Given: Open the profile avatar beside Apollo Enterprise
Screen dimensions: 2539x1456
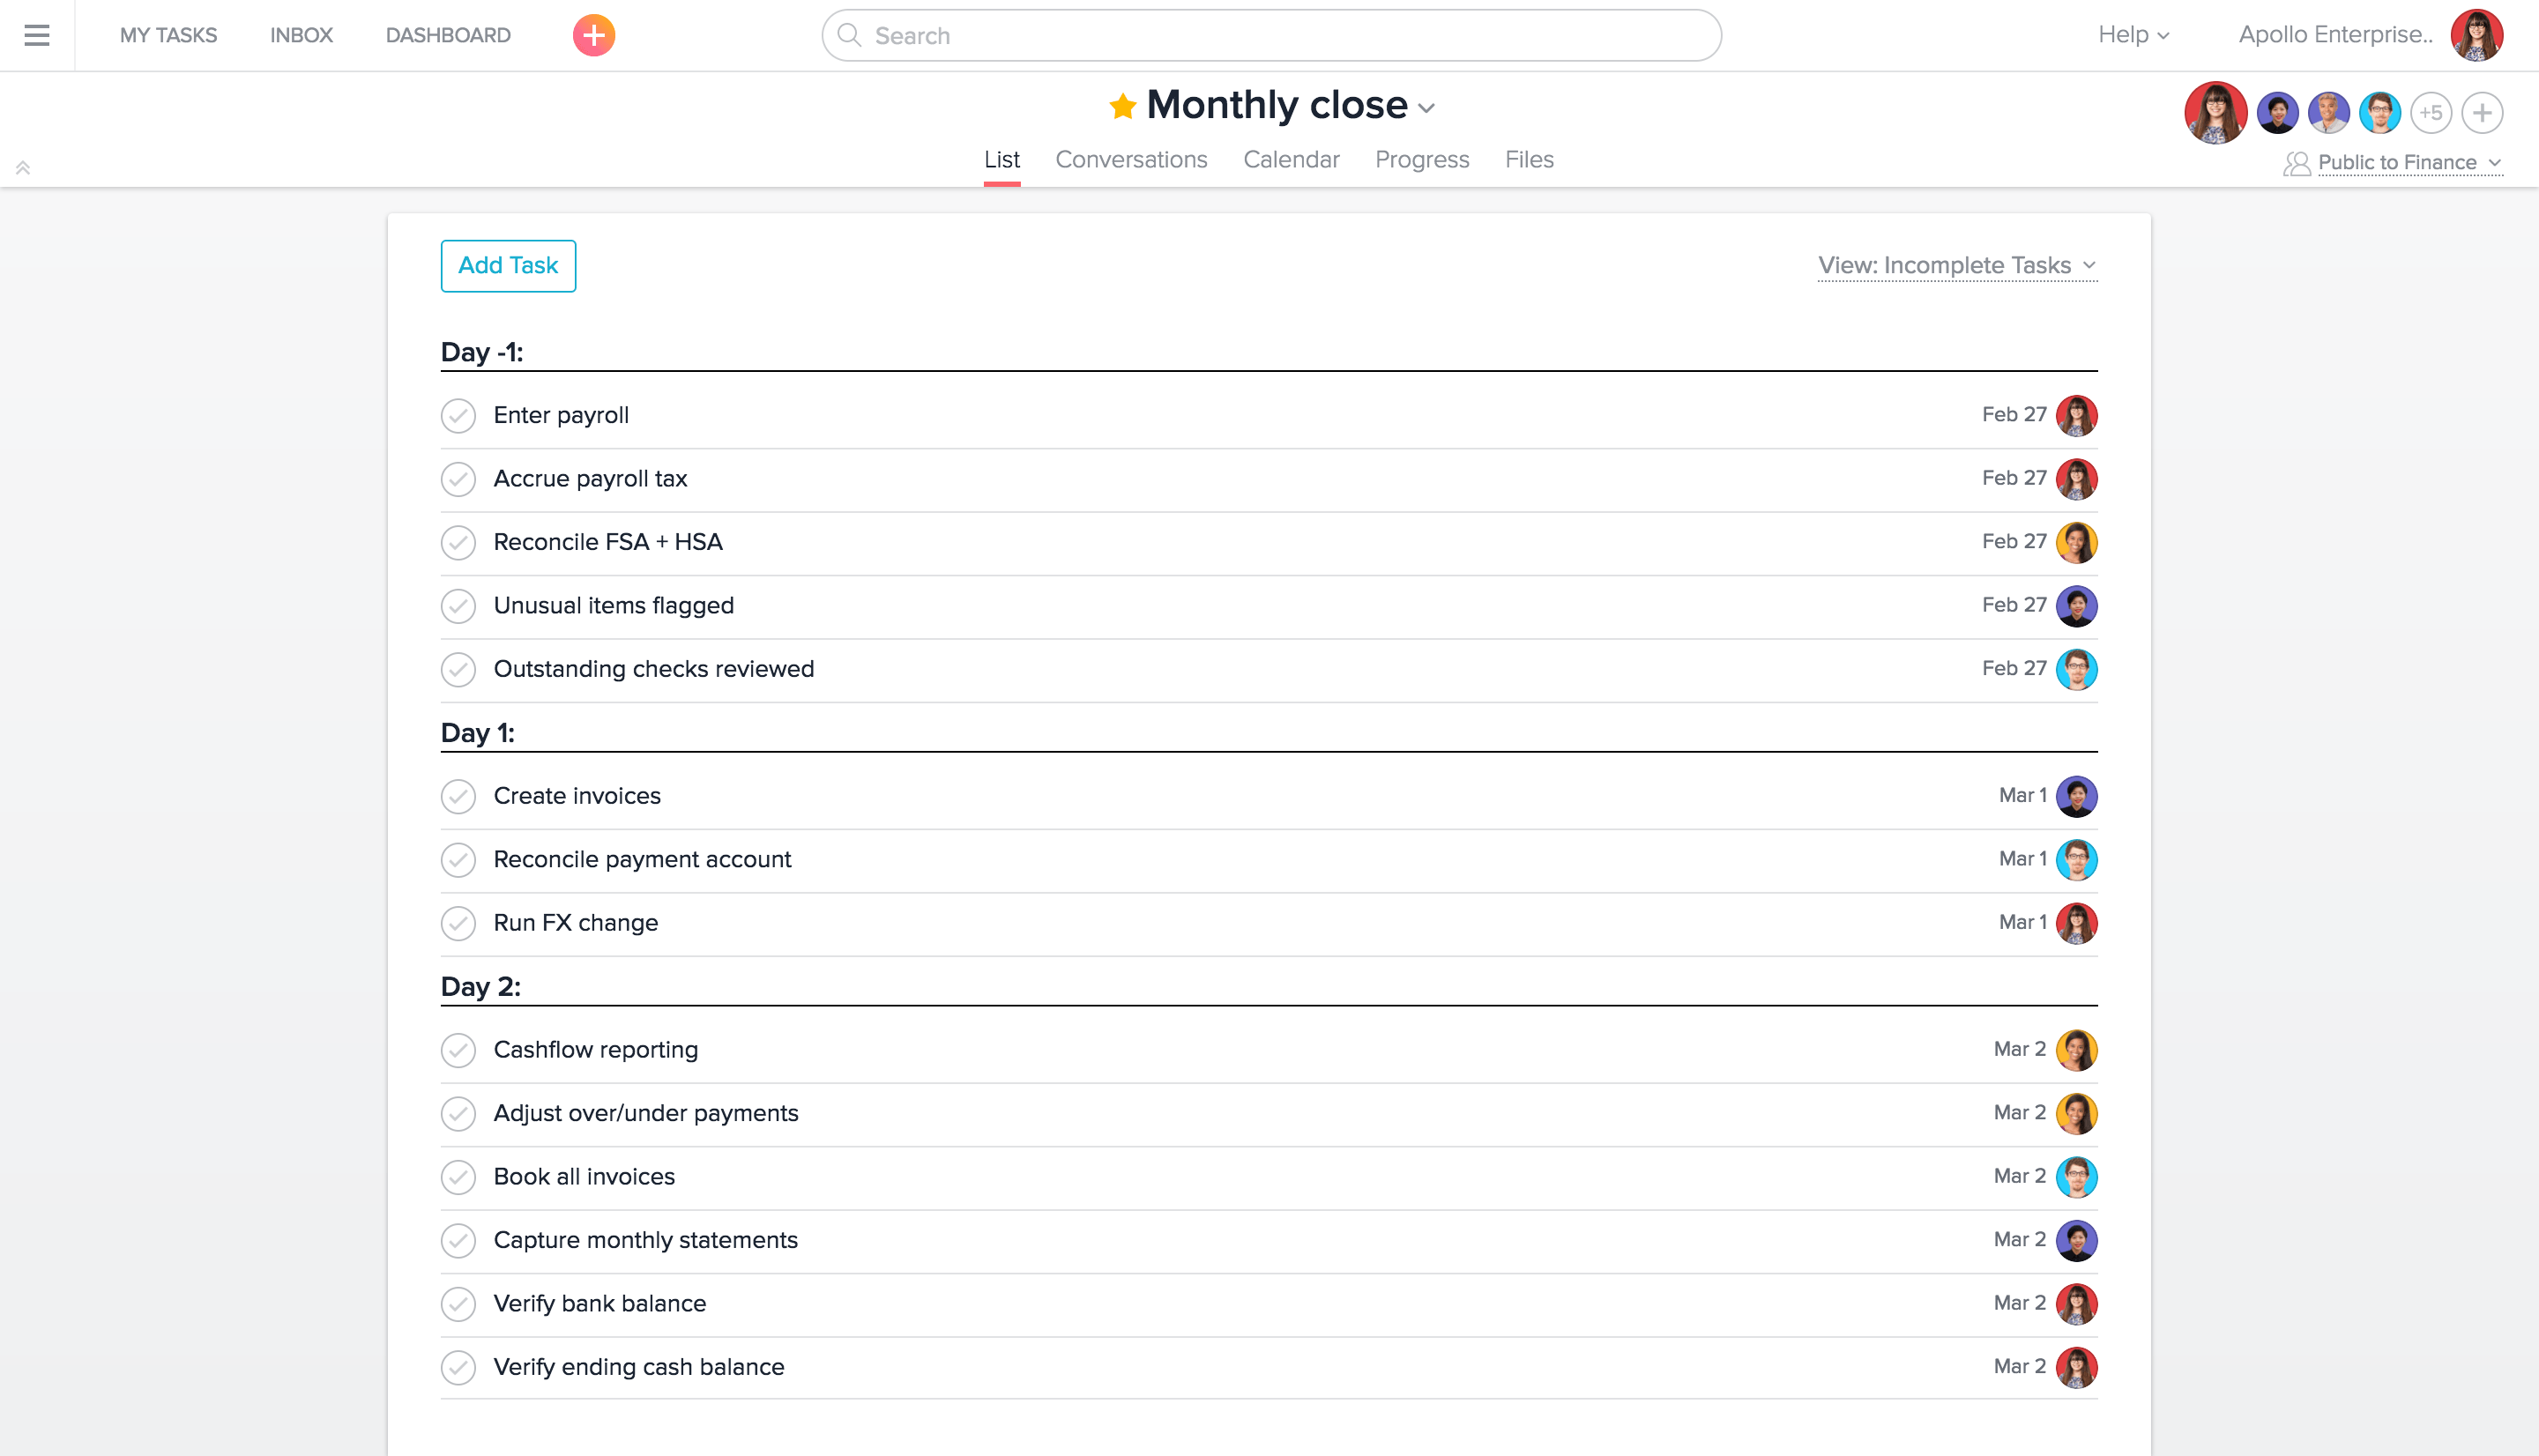Looking at the screenshot, I should point(2476,35).
